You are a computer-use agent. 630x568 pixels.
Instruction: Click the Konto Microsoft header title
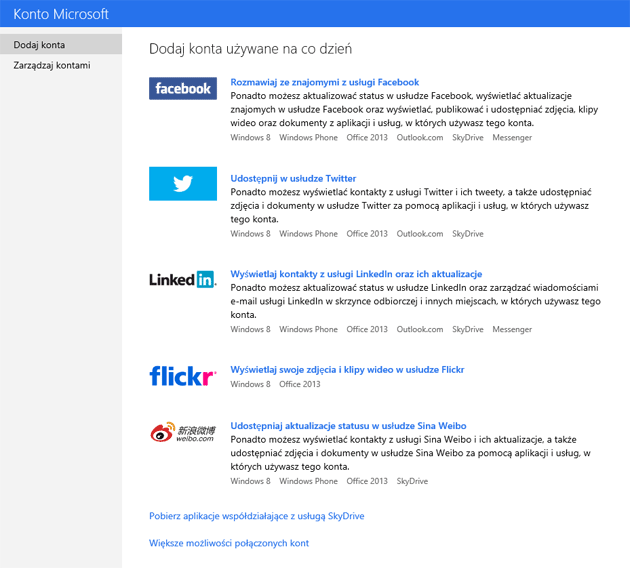61,14
